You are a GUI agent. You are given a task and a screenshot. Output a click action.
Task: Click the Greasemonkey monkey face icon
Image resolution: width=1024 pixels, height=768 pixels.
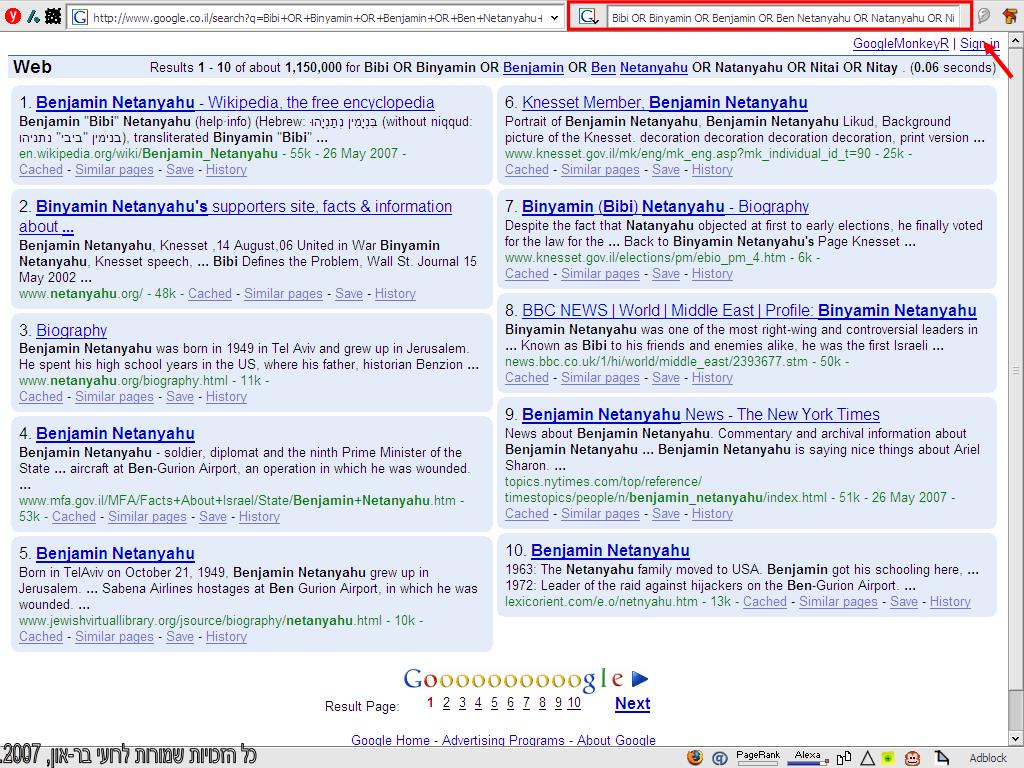912,758
